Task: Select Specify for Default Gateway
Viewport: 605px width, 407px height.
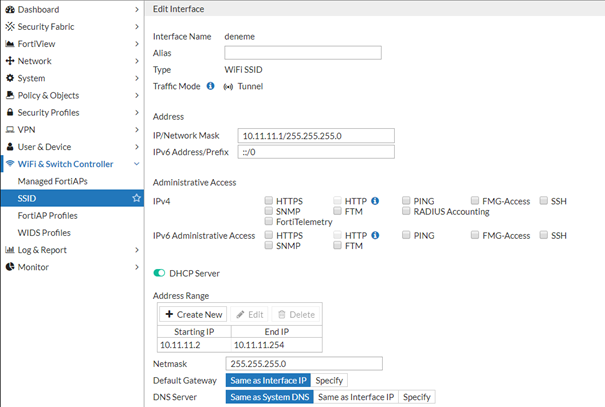Action: pos(328,380)
